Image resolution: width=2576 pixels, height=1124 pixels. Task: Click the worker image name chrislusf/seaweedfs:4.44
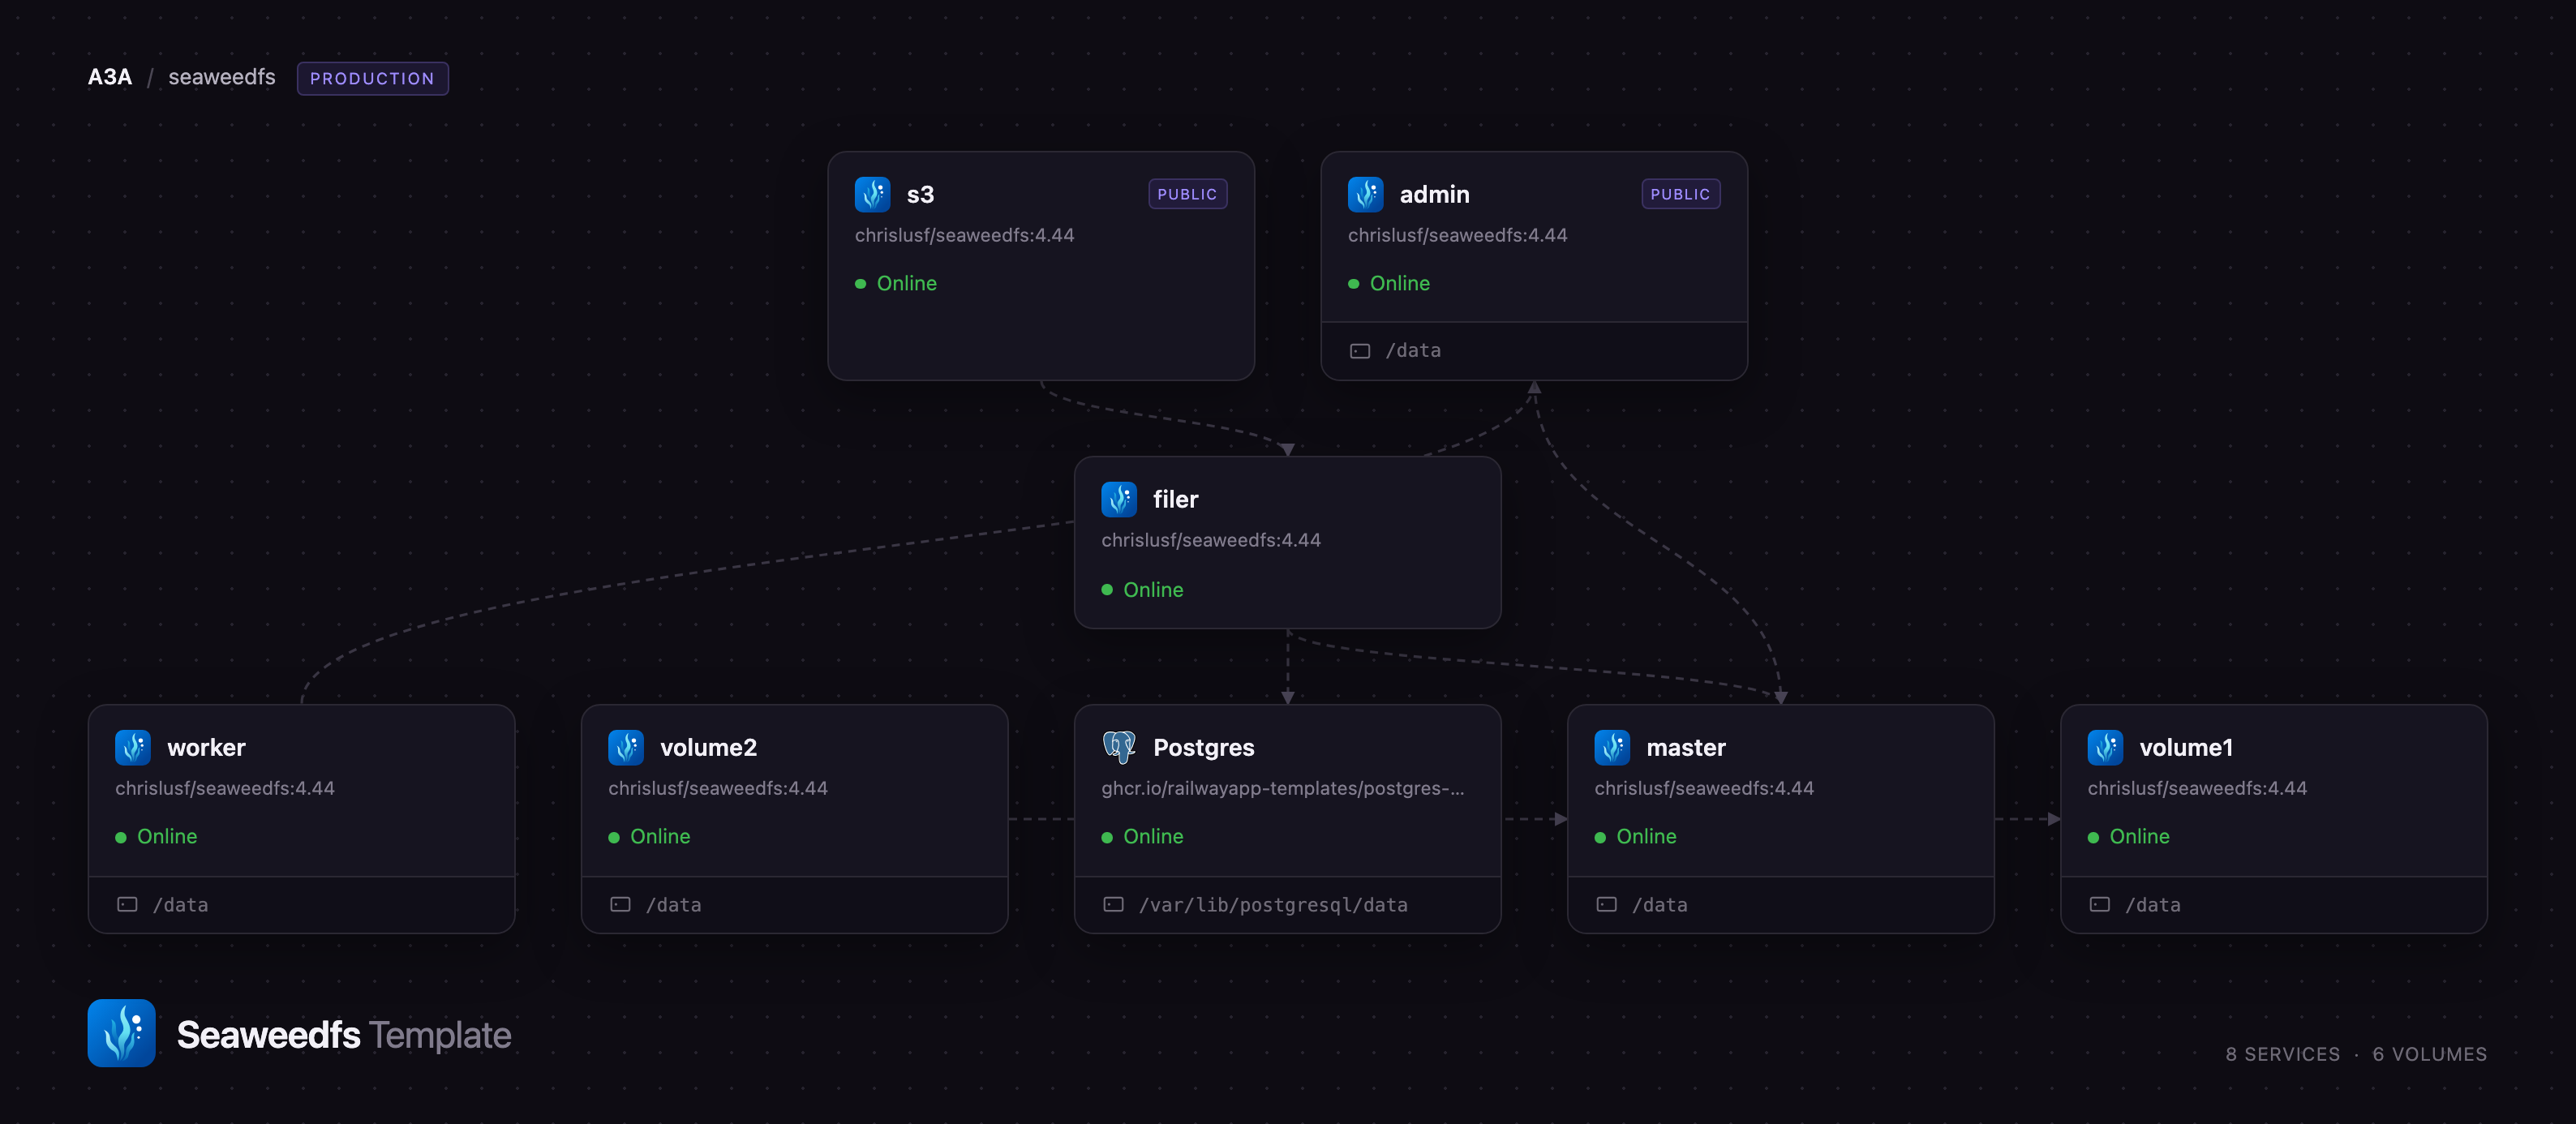225,788
